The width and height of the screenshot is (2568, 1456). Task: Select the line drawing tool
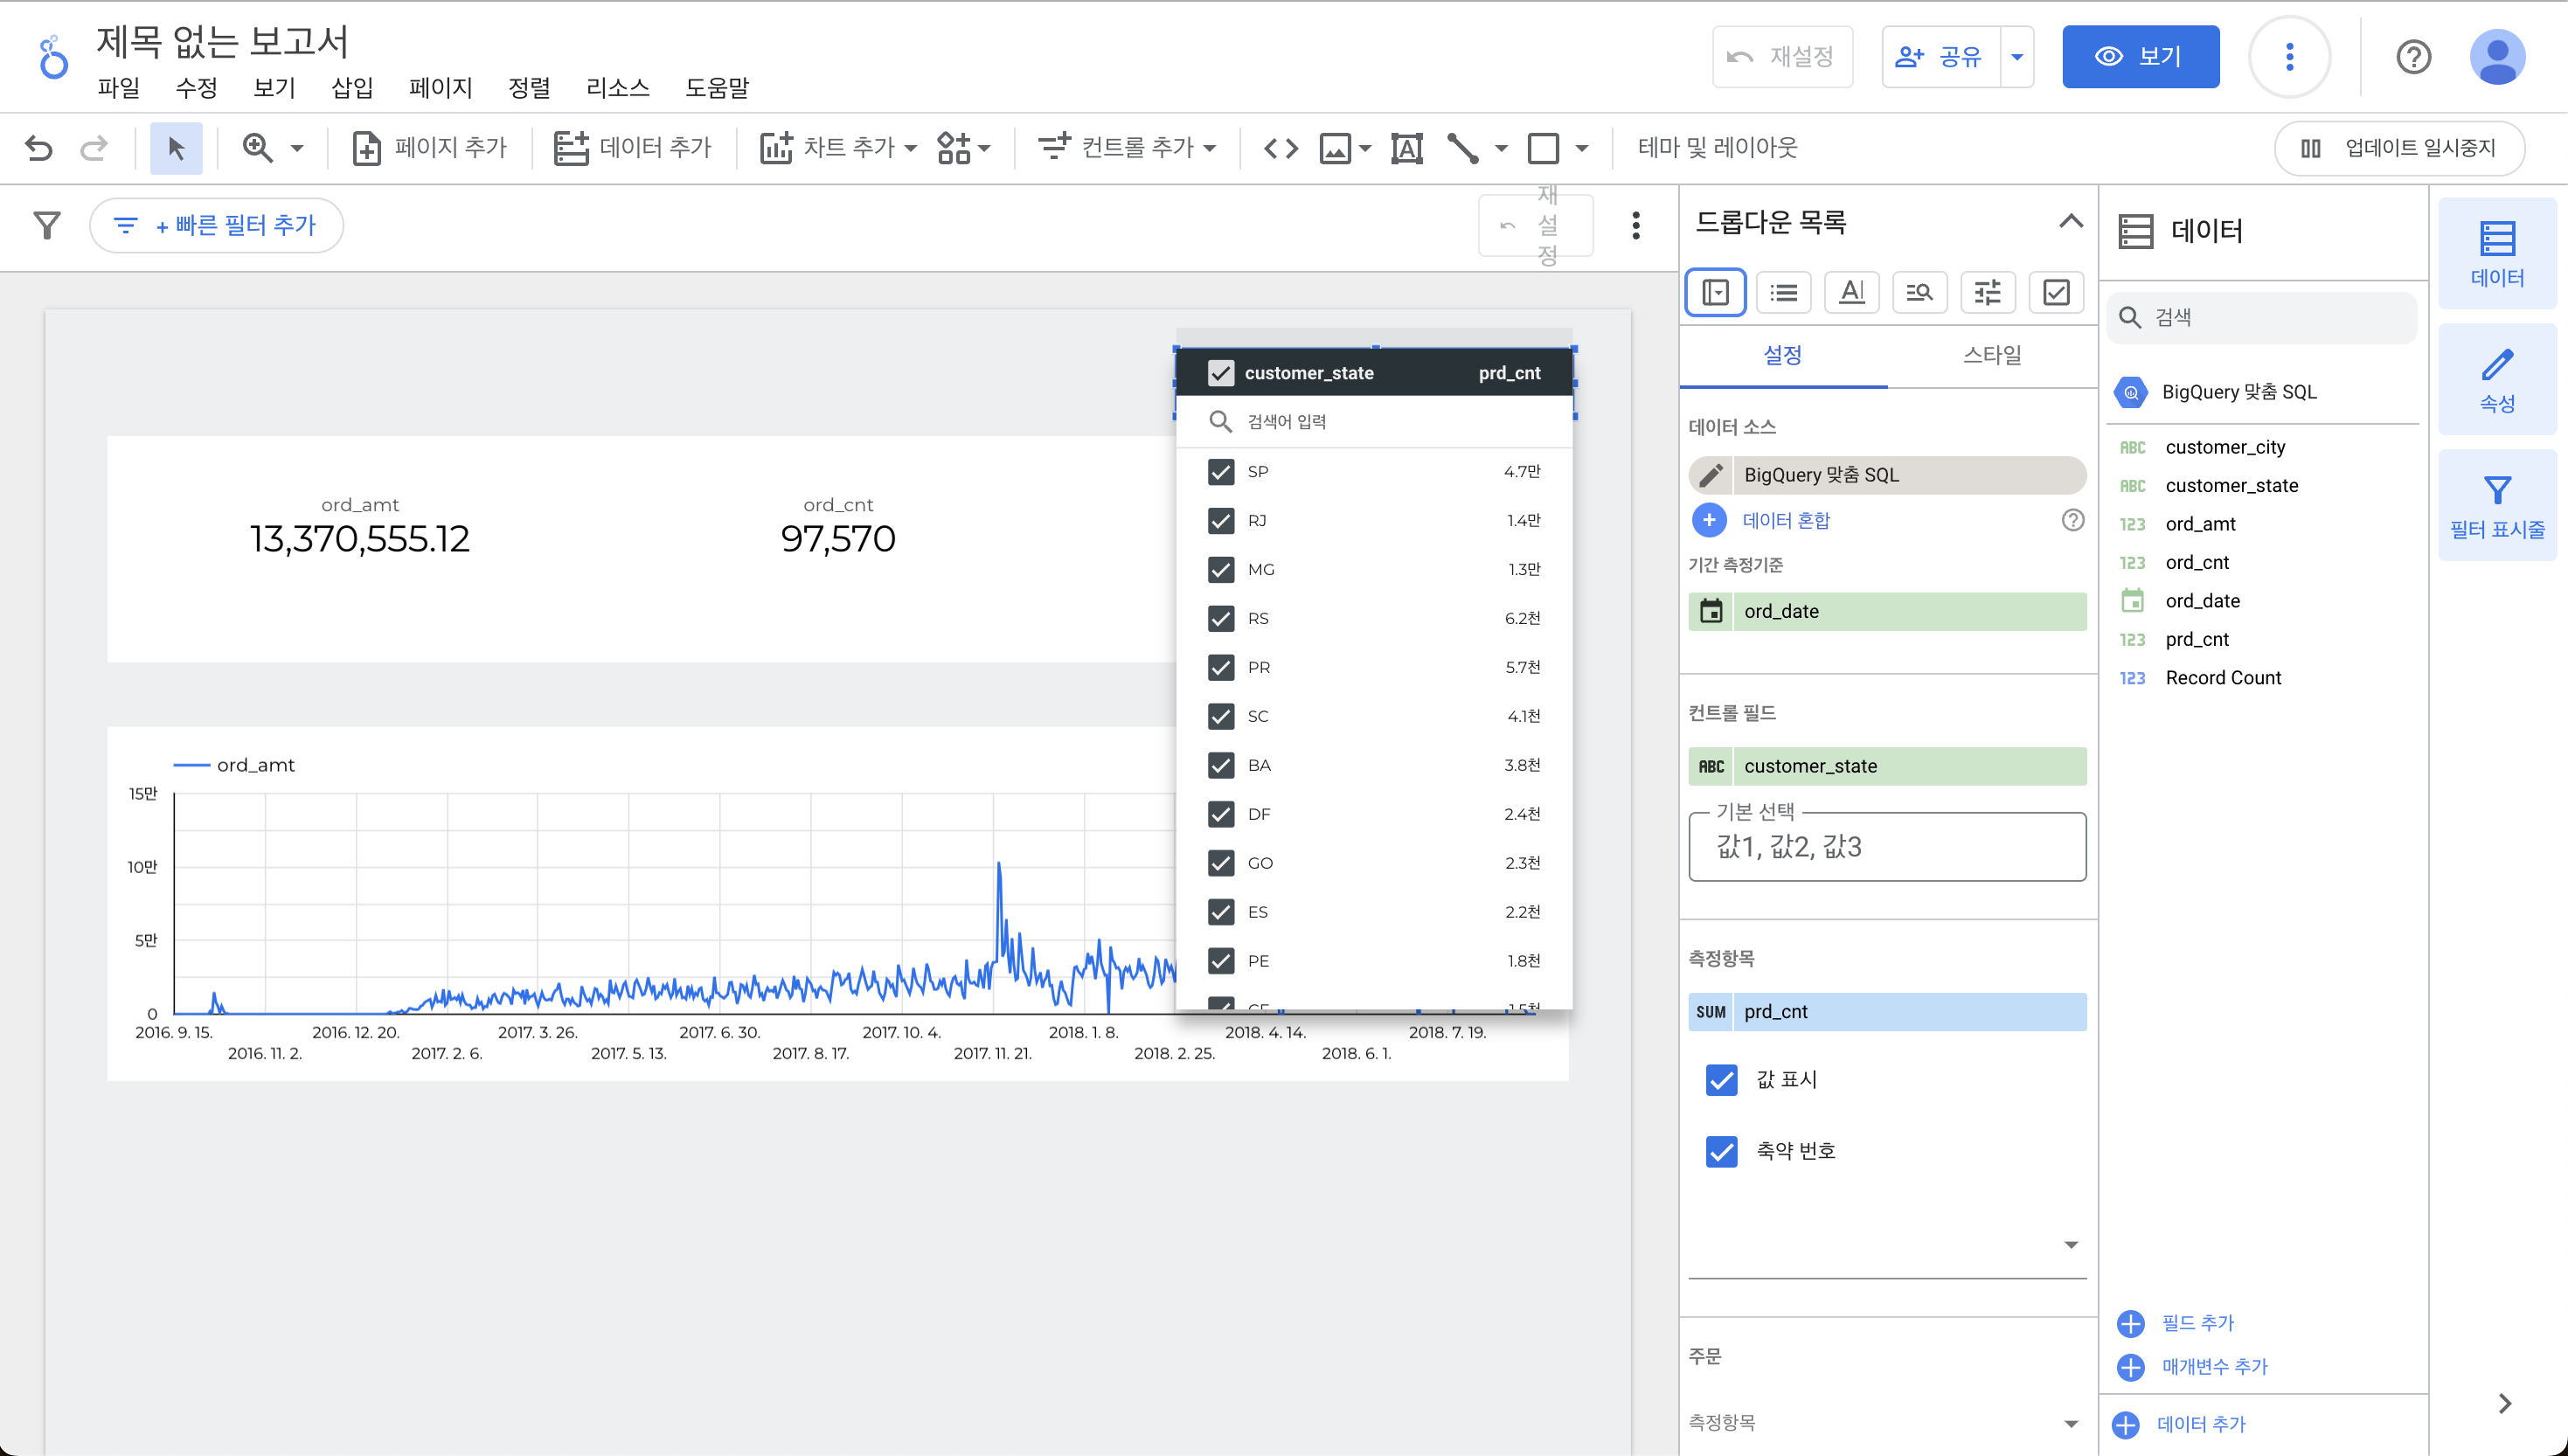[1462, 148]
